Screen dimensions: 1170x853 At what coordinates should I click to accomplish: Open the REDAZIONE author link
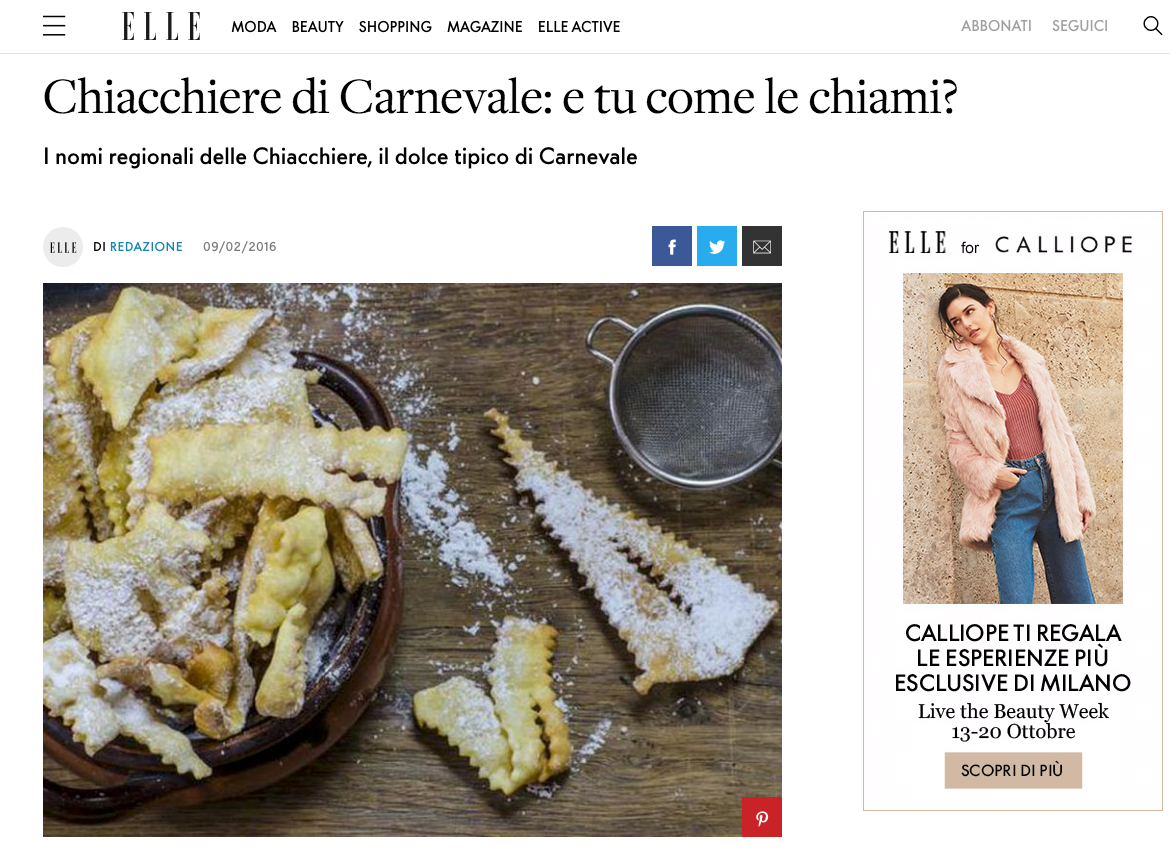coord(146,247)
